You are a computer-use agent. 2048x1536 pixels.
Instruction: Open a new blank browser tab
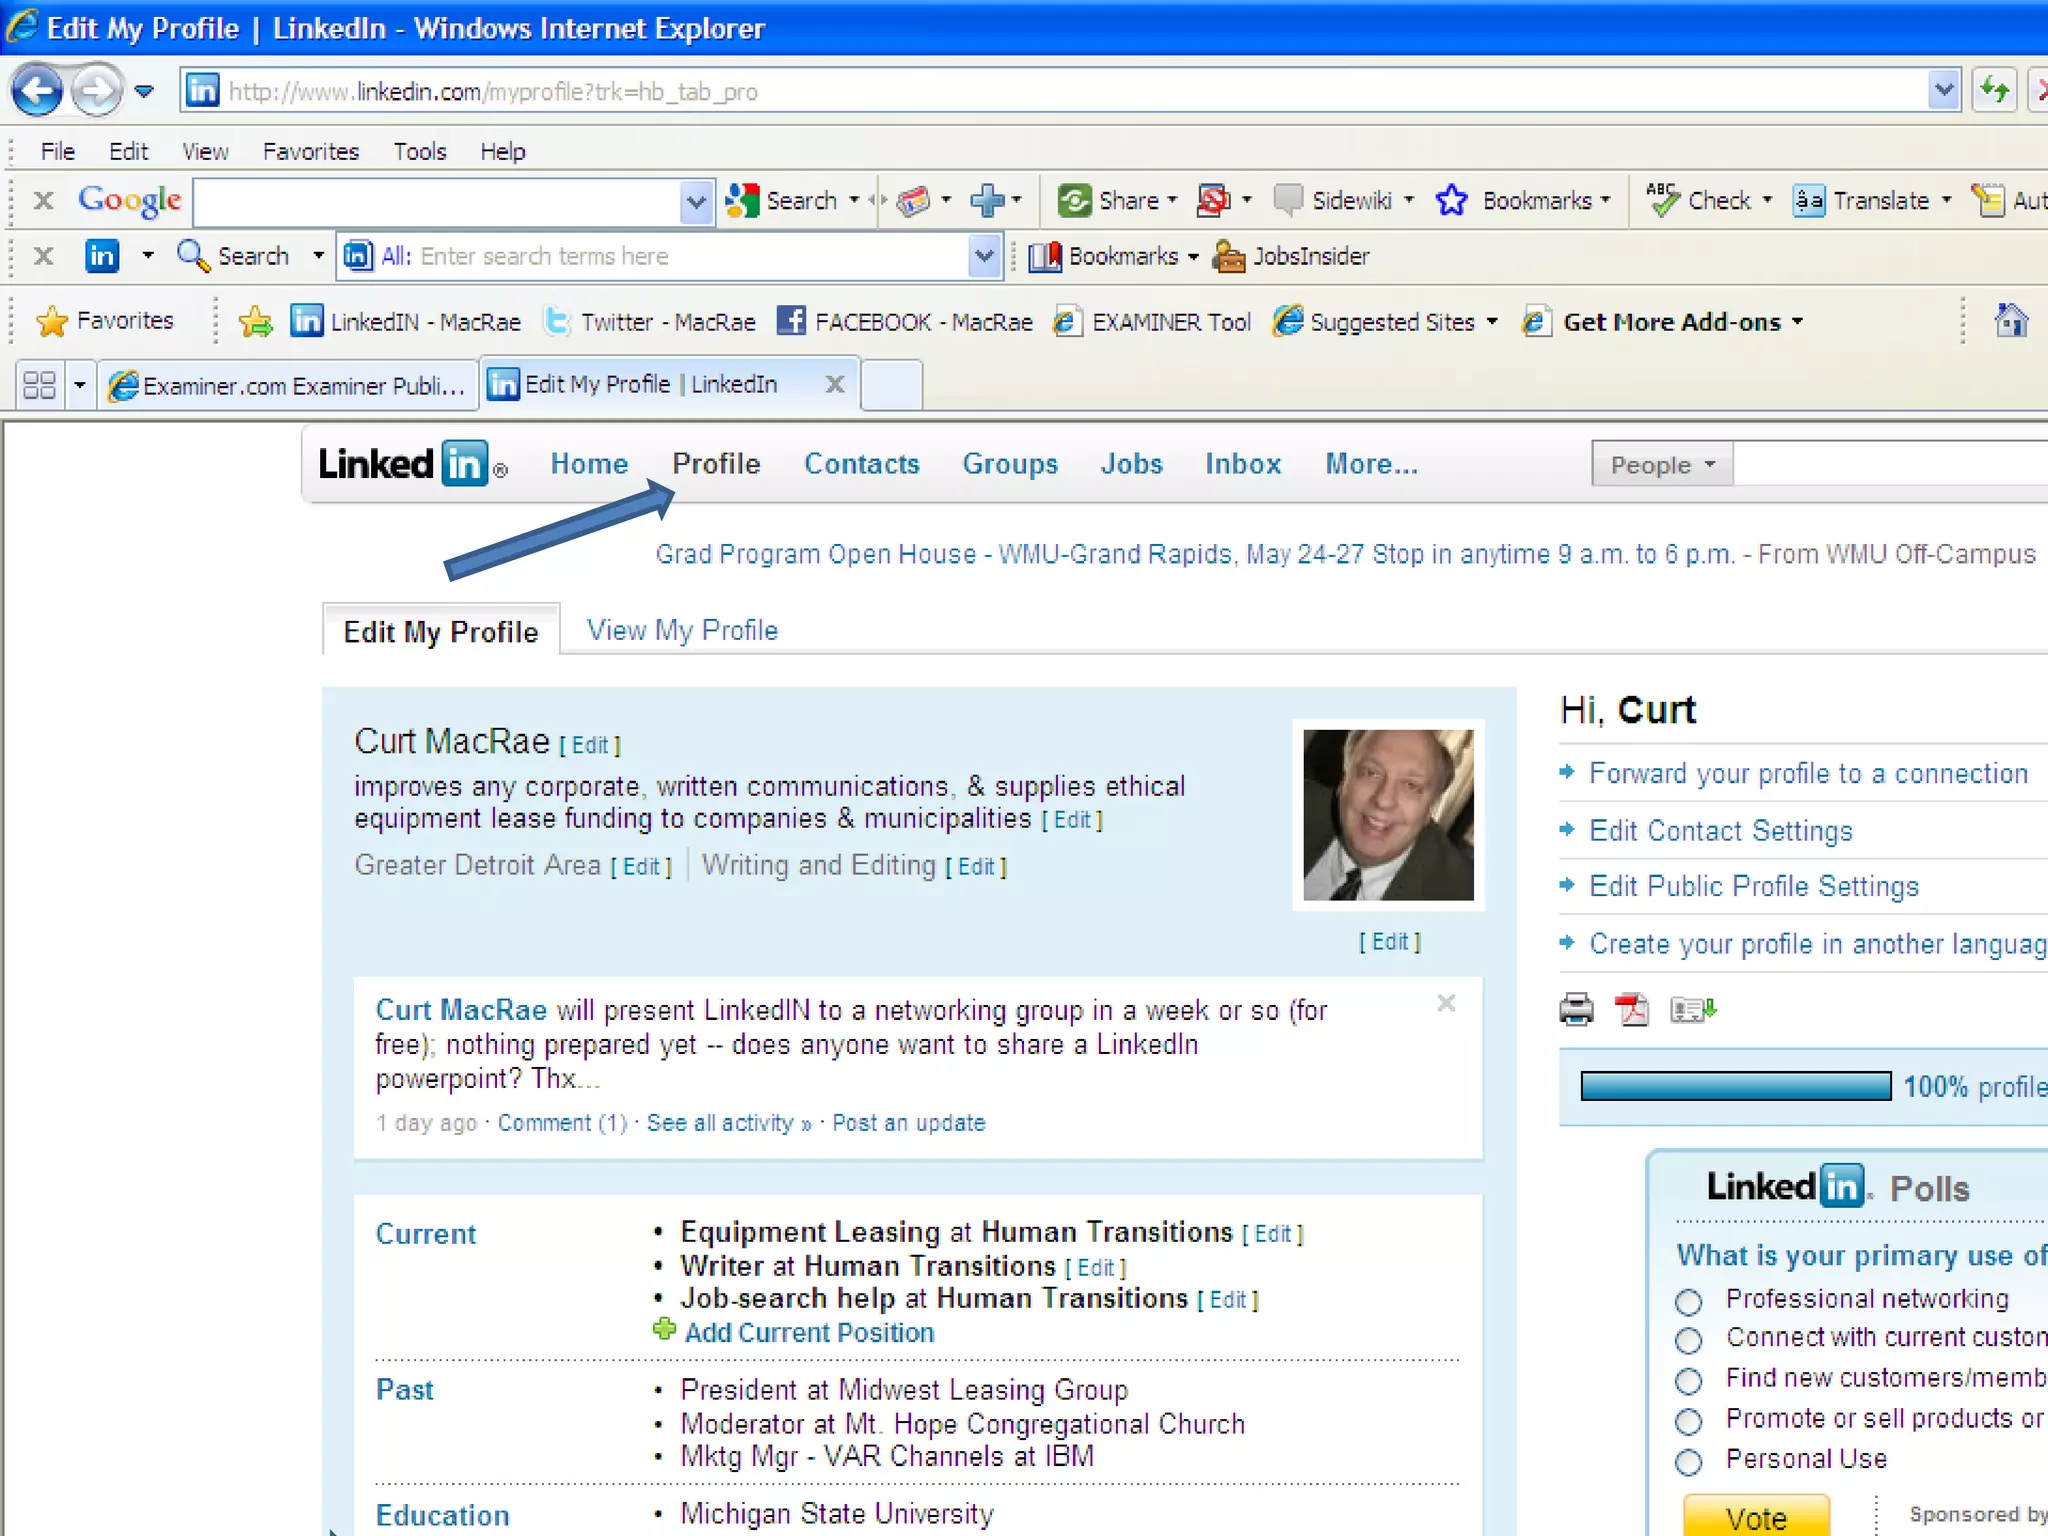[891, 386]
